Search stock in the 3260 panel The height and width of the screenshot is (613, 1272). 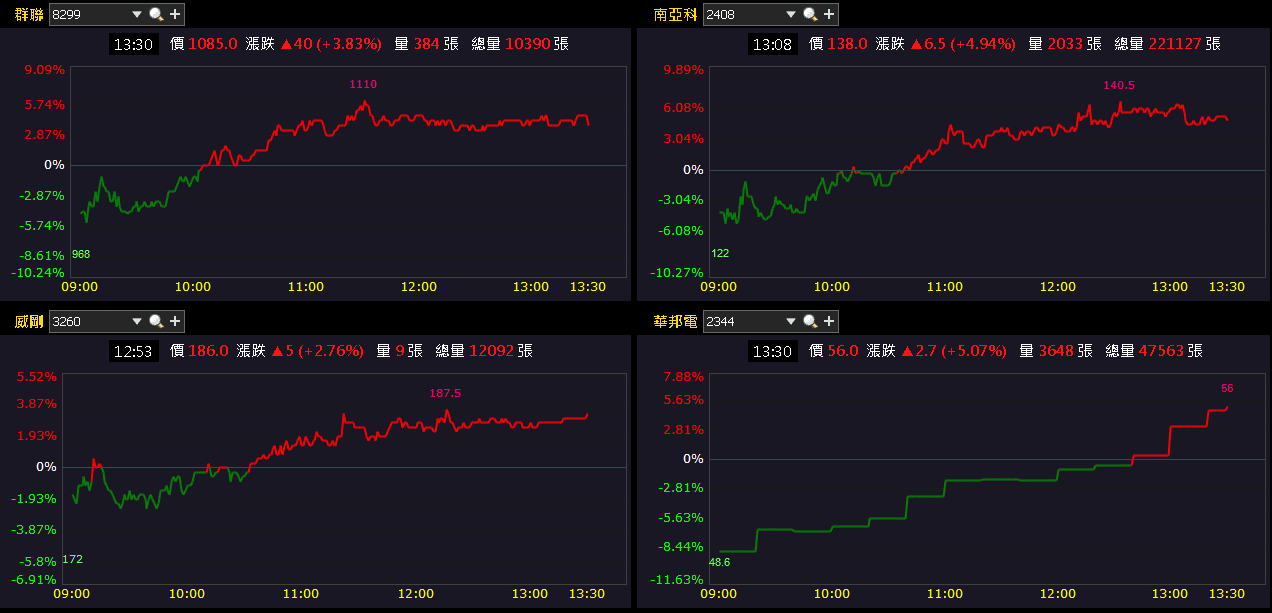coord(155,321)
